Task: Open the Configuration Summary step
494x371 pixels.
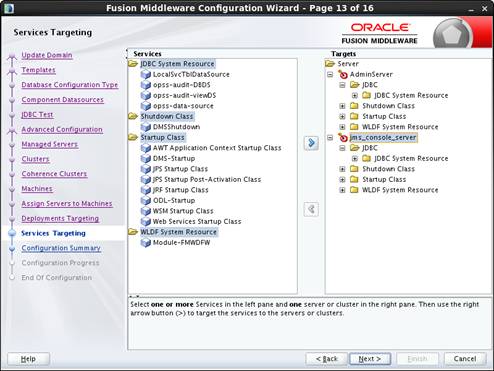Action: [x=61, y=248]
